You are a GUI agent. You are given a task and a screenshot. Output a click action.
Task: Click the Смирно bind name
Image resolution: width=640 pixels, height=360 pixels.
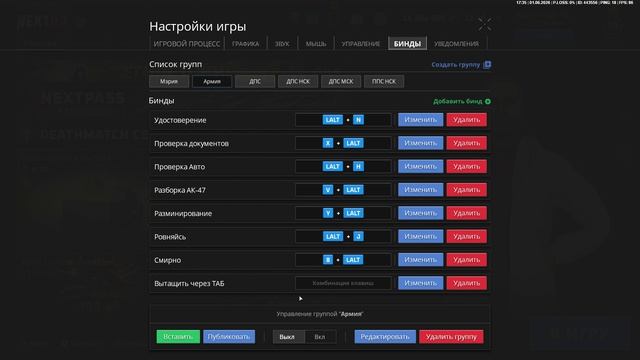coord(167,260)
